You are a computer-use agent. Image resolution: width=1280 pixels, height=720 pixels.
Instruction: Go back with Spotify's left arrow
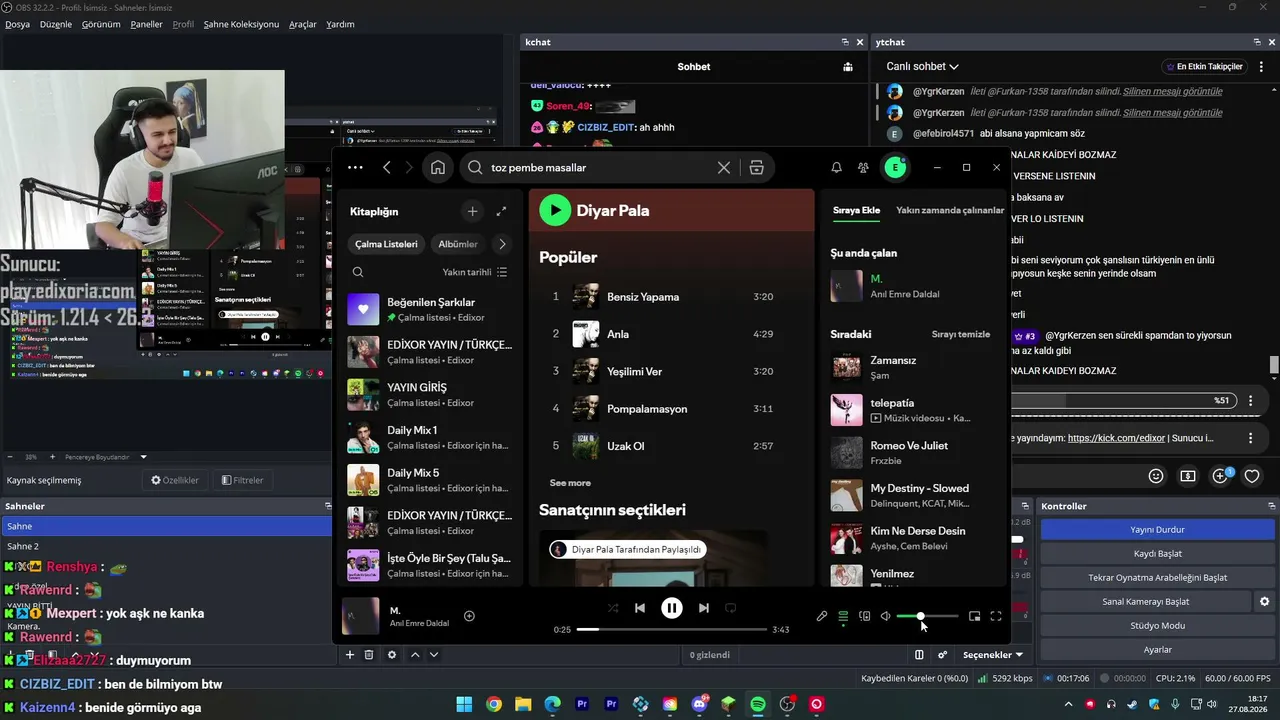coord(387,168)
